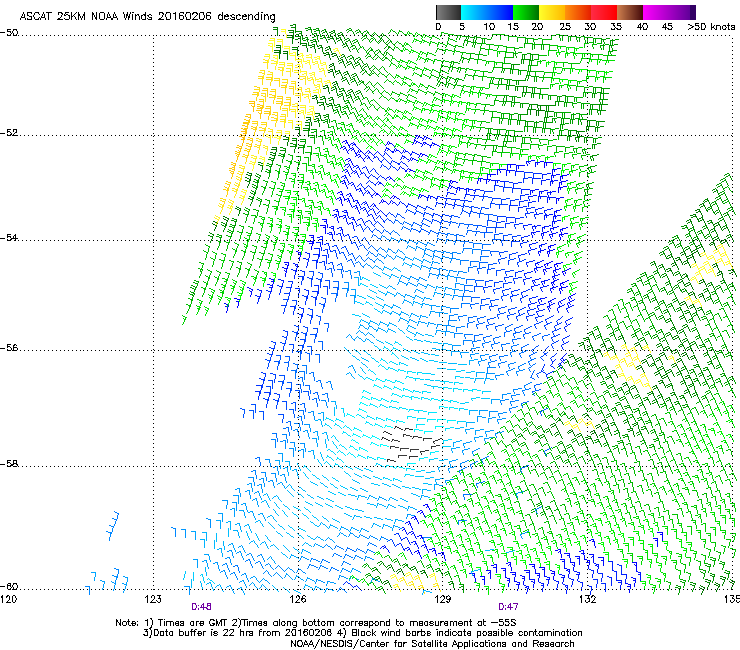Click the brown 35-40 knots legend swatch
This screenshot has height=650, width=740.
(x=630, y=12)
